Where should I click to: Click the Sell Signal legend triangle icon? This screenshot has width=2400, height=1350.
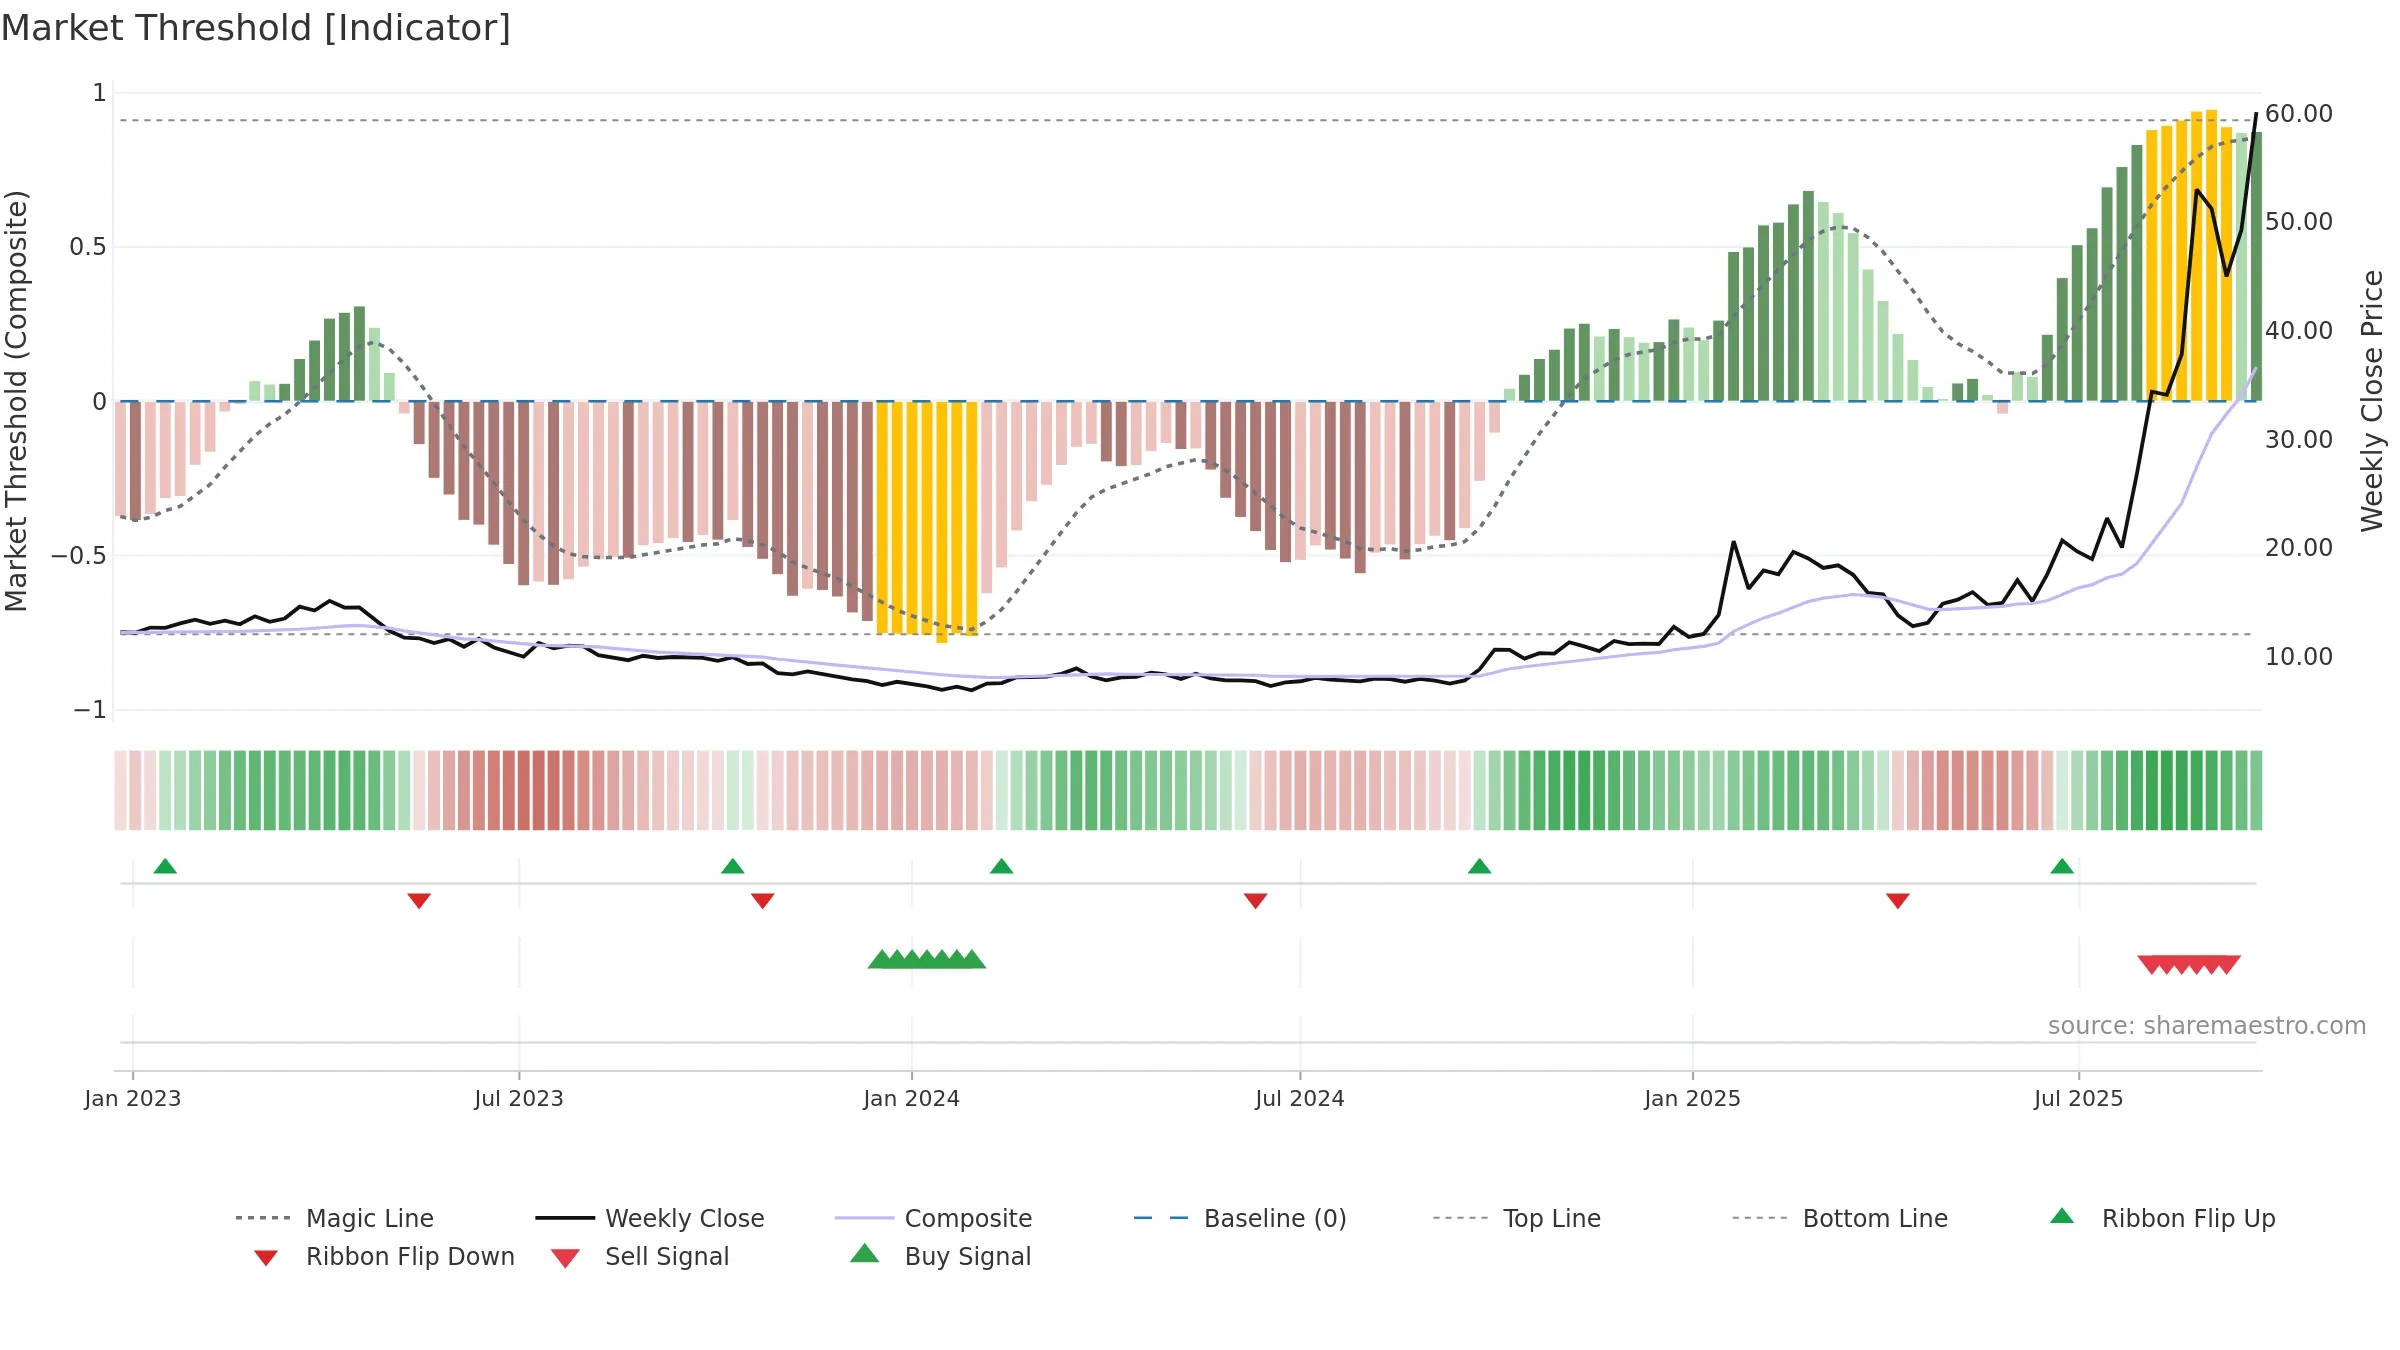(x=565, y=1258)
